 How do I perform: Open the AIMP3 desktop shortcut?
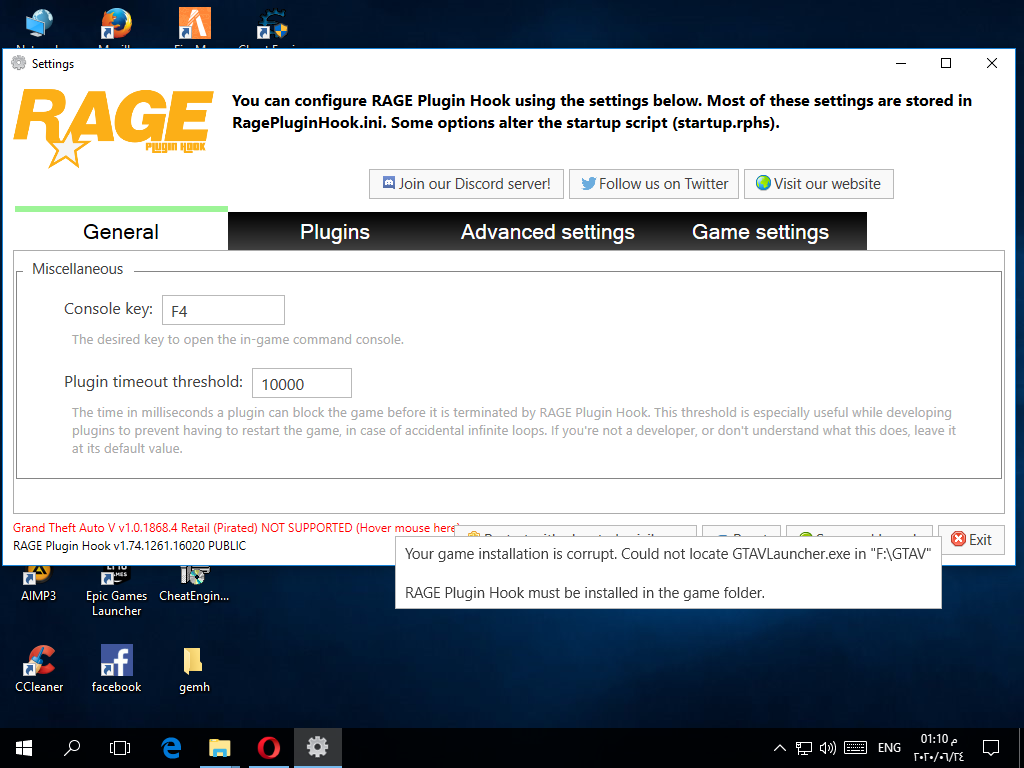click(38, 583)
